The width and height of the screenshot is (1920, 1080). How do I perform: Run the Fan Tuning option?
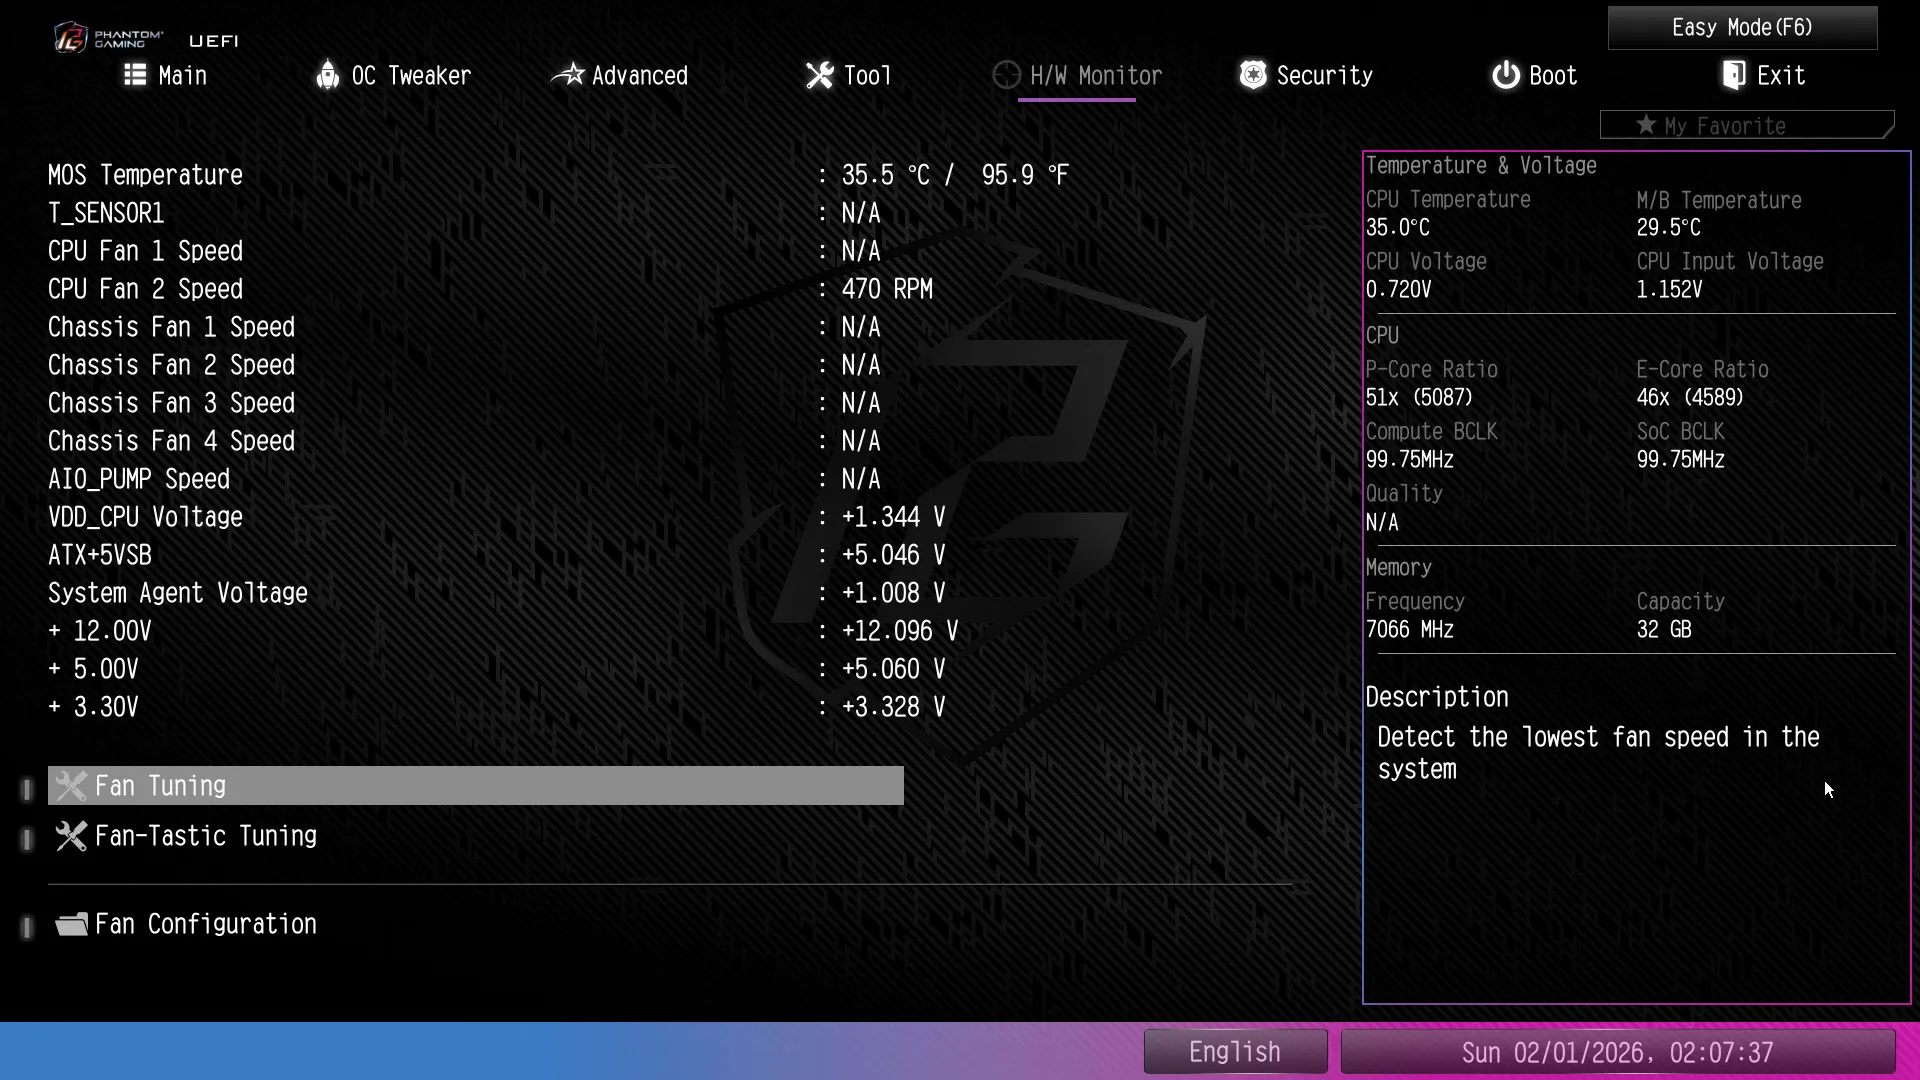click(475, 786)
